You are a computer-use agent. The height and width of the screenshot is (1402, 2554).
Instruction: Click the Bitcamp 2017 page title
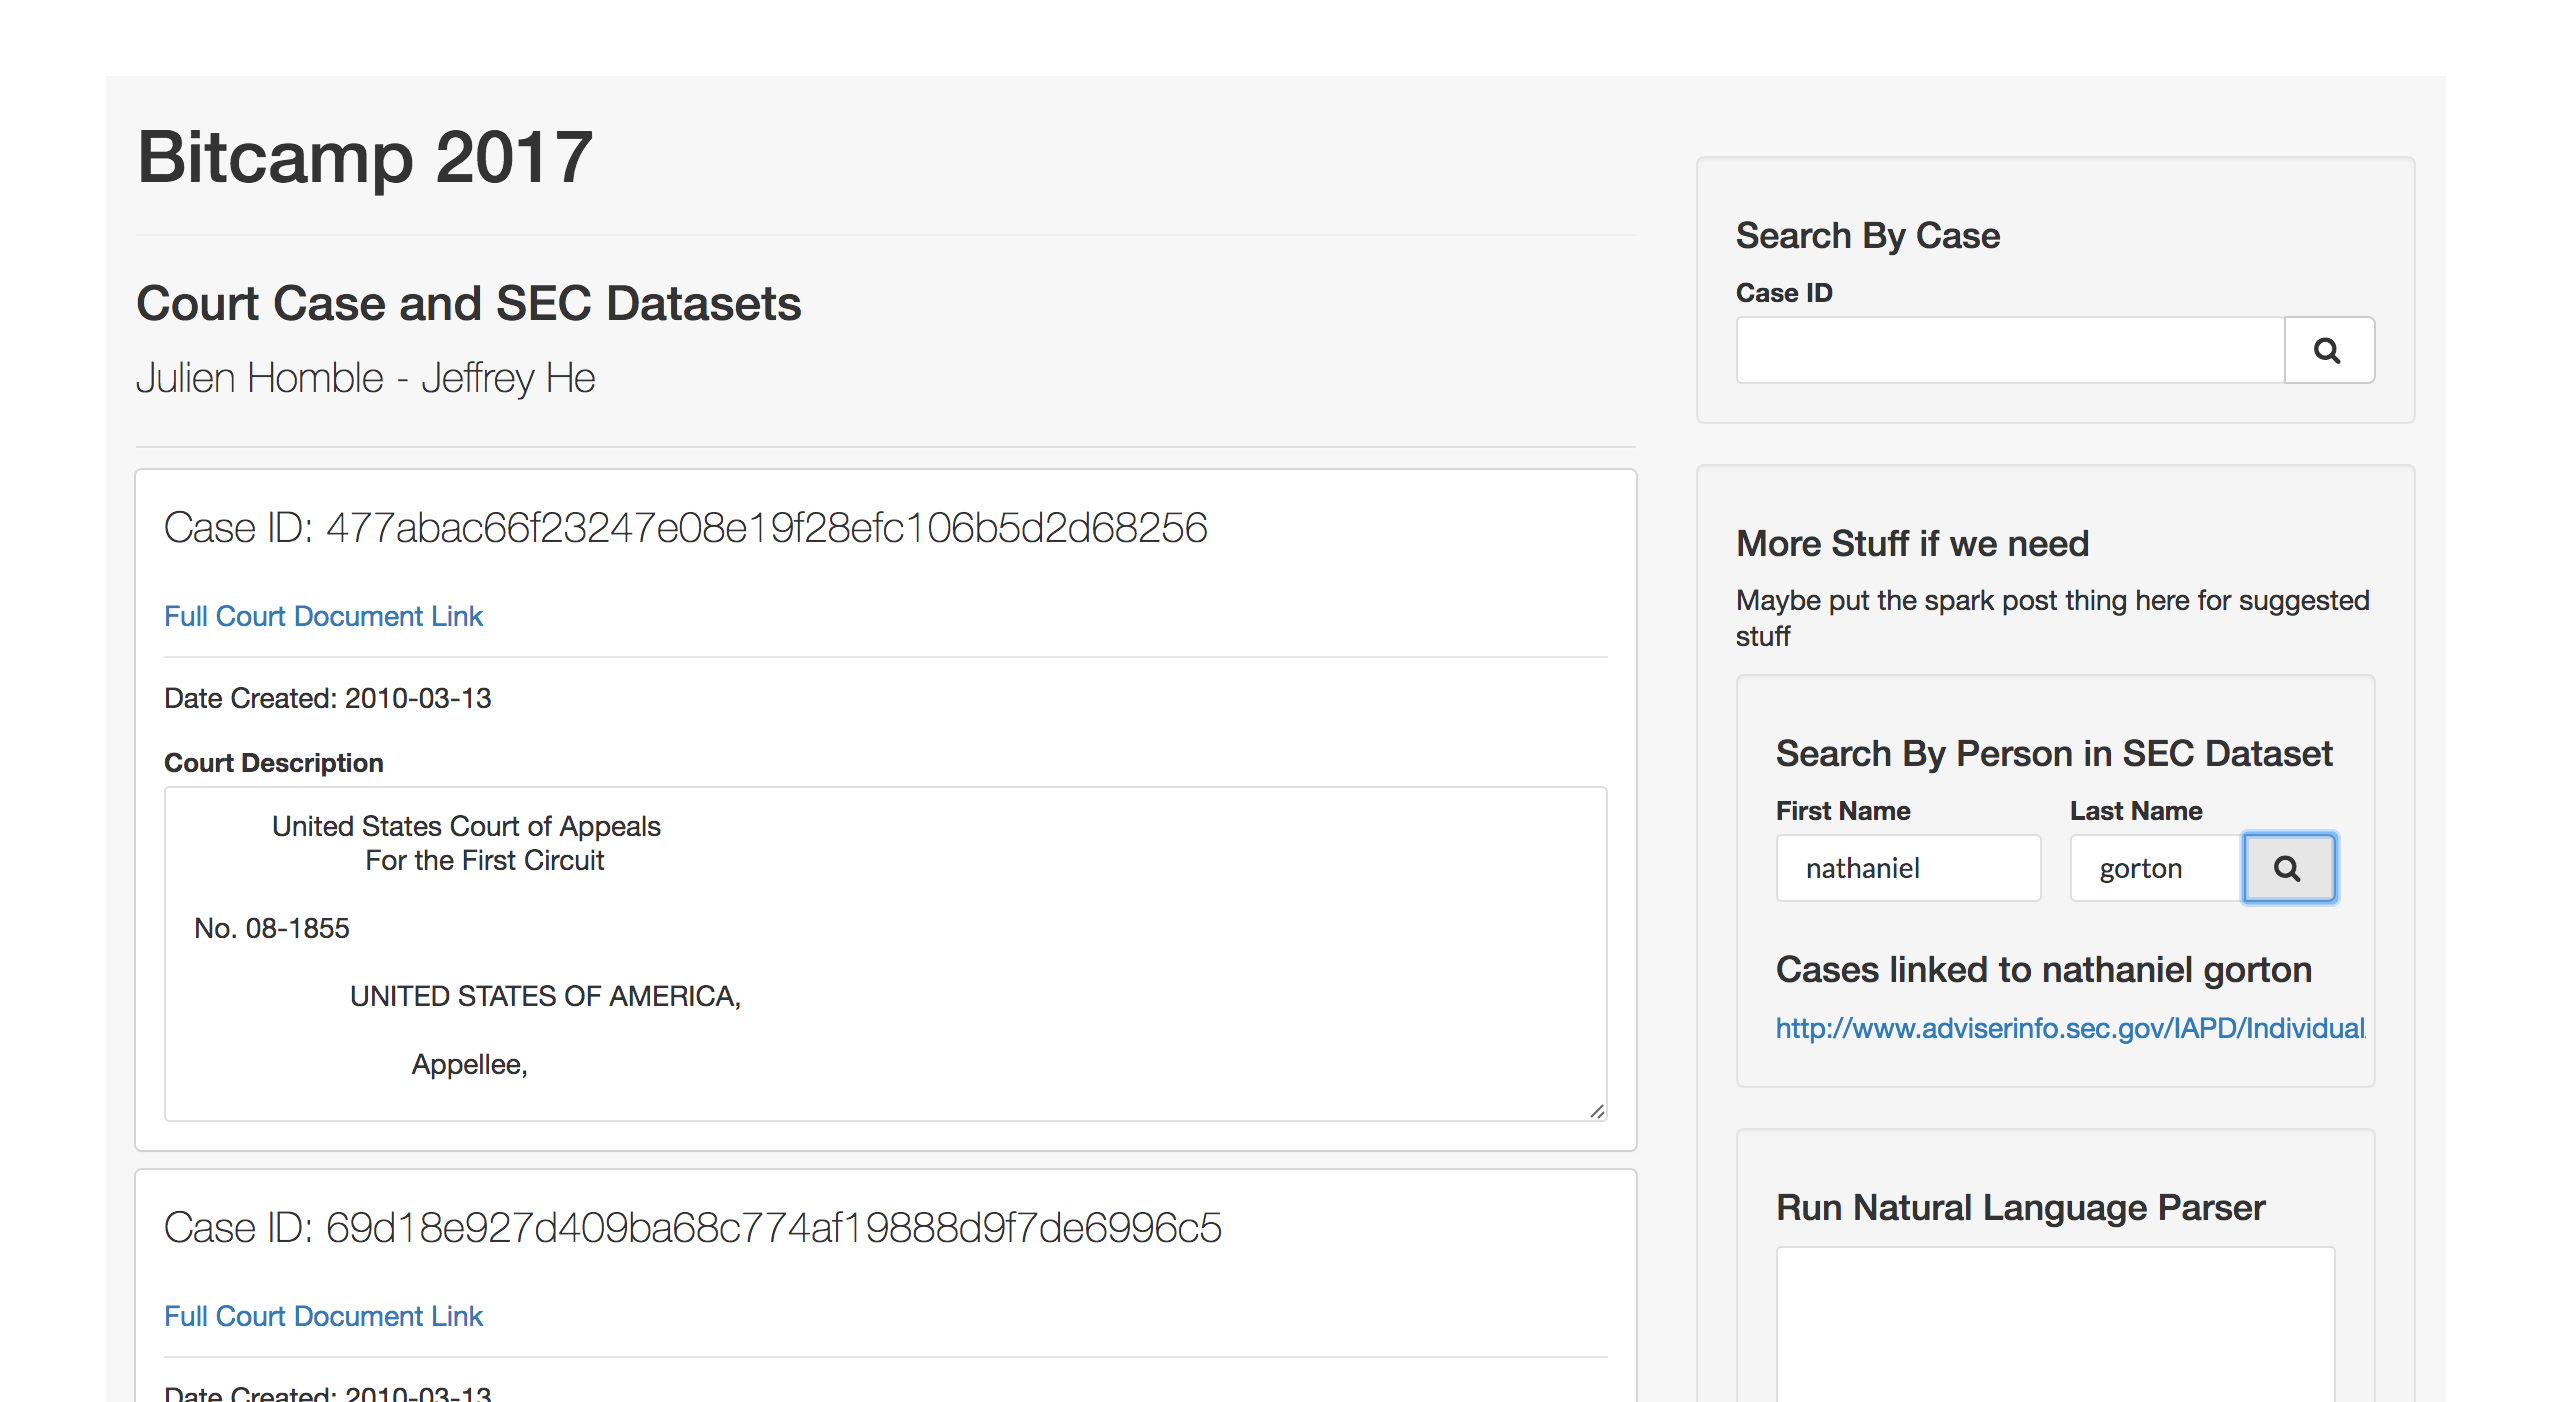coord(365,157)
